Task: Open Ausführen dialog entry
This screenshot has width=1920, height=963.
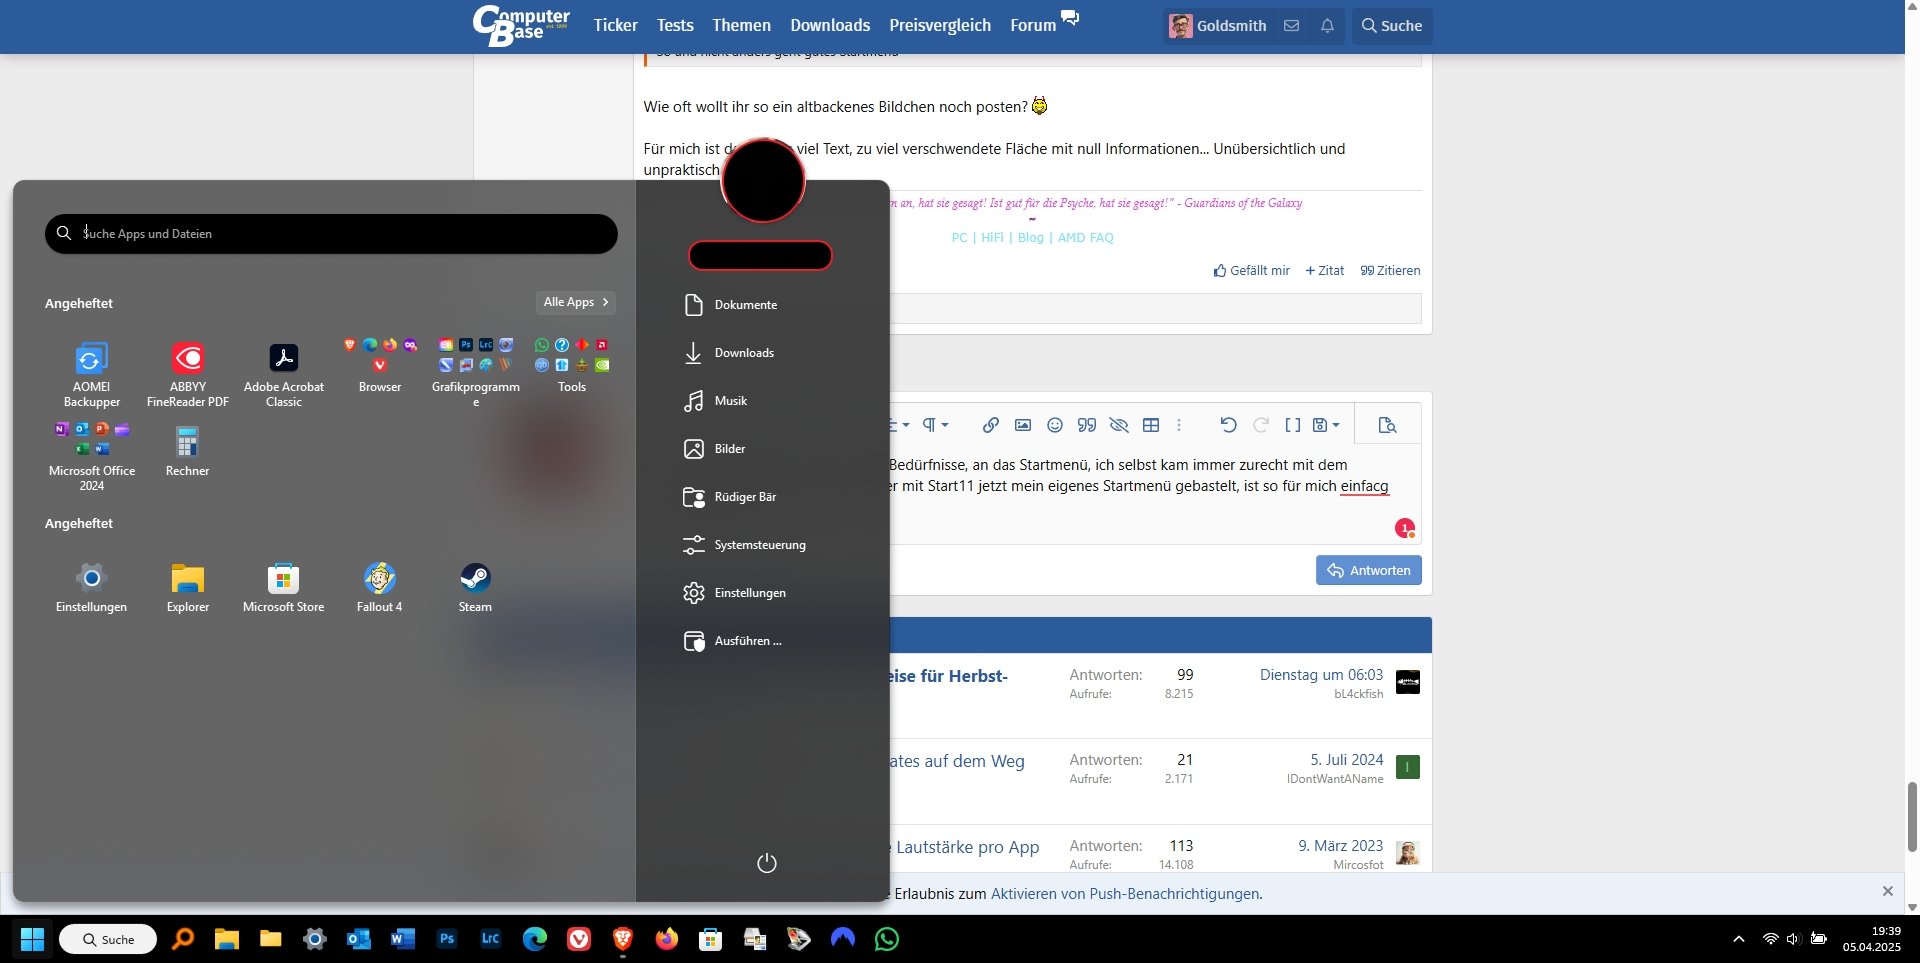Action: [733, 641]
